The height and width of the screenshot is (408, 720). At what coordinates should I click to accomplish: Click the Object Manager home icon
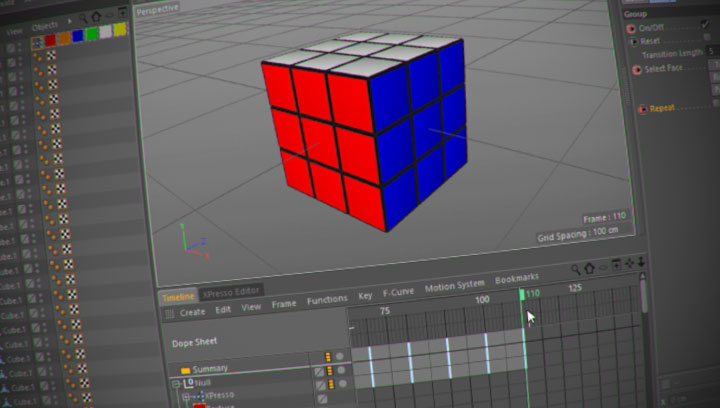pyautogui.click(x=96, y=17)
